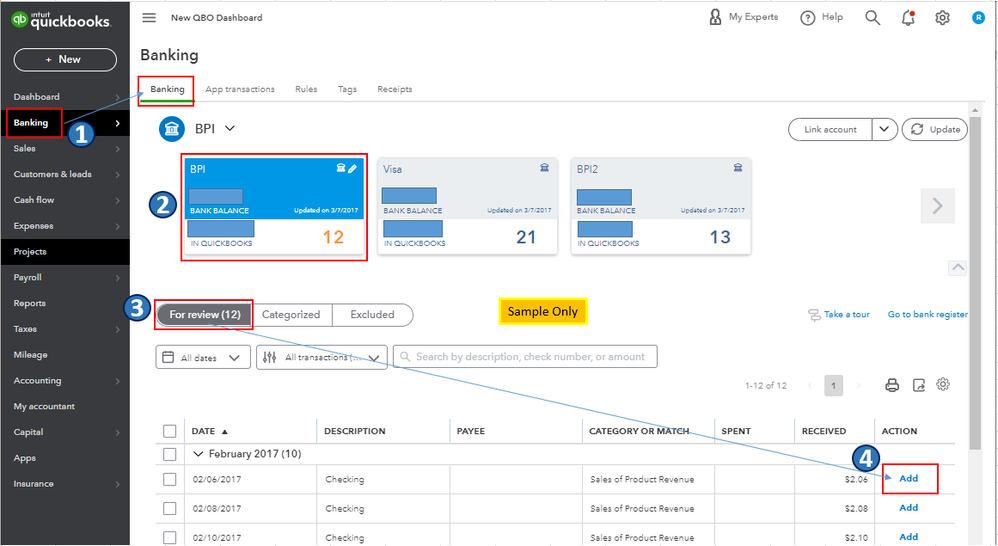Update the bank feeds
The height and width of the screenshot is (546, 998).
click(x=934, y=129)
